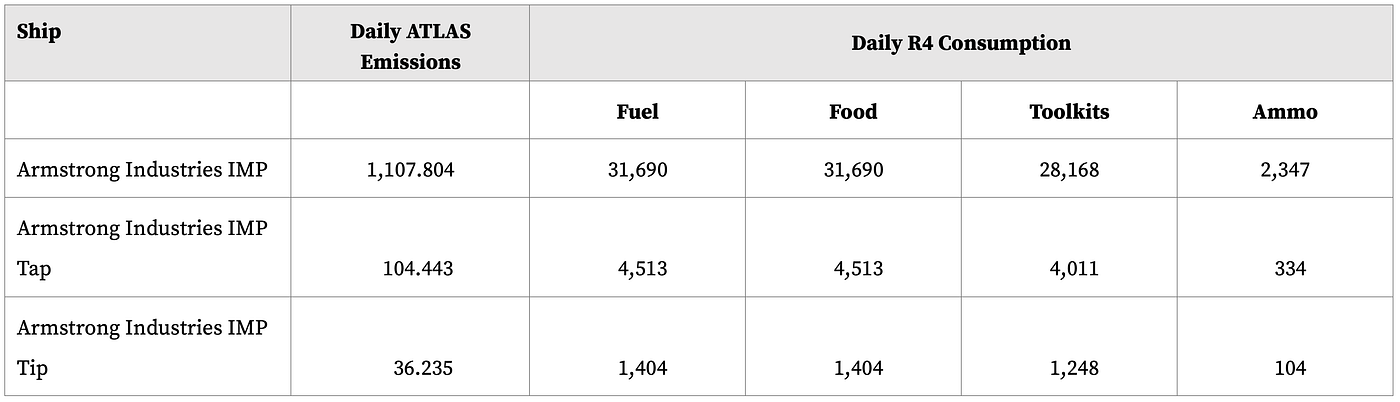
Task: Select the 4,513 value under Food
Action: click(x=858, y=268)
